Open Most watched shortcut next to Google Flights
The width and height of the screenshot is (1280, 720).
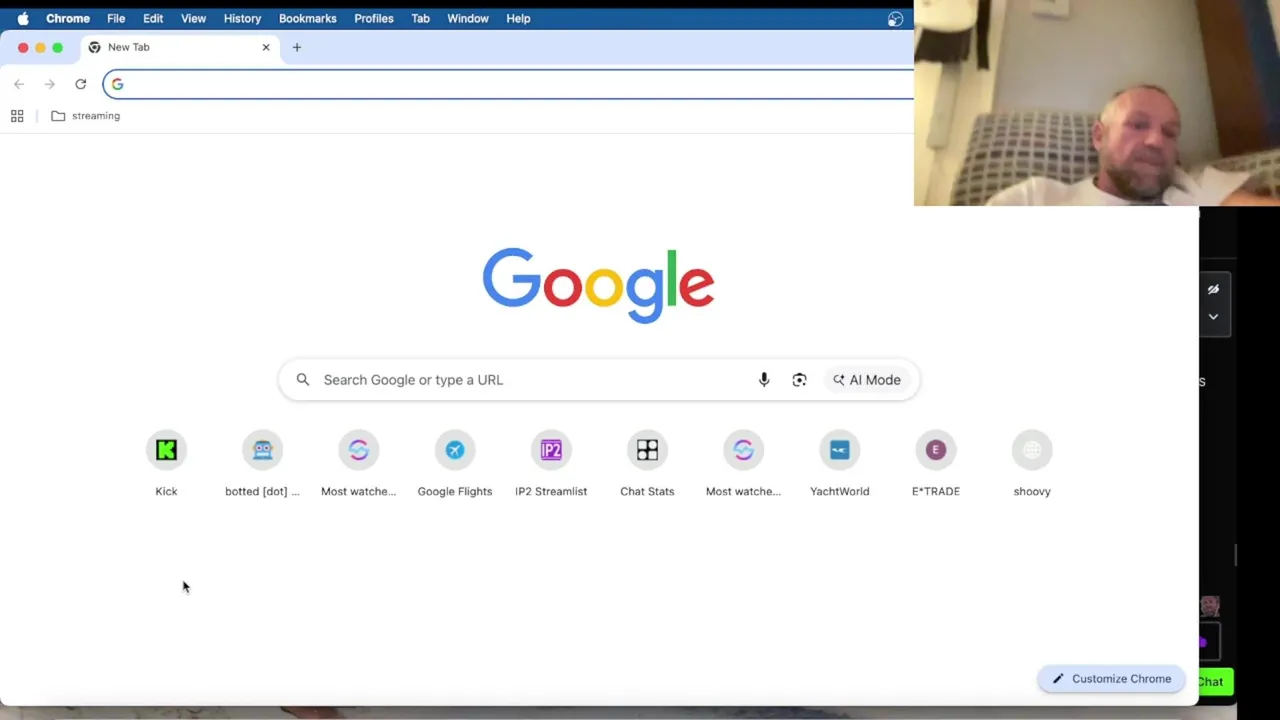[358, 463]
